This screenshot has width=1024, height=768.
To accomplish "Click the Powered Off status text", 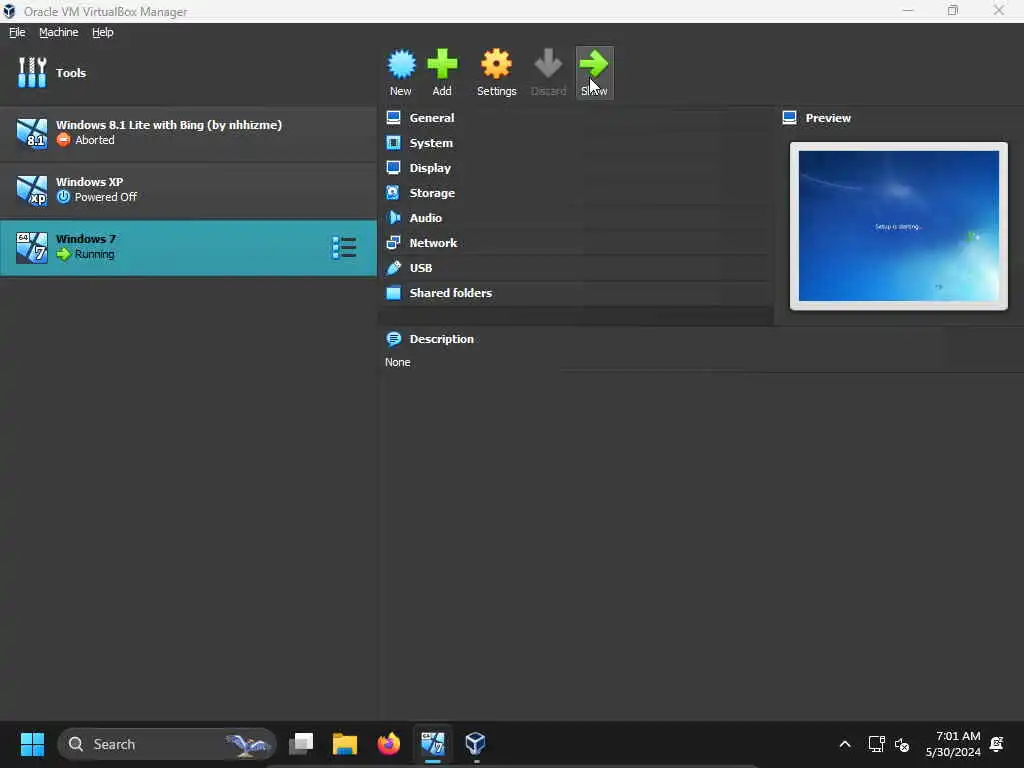I will click(x=106, y=197).
